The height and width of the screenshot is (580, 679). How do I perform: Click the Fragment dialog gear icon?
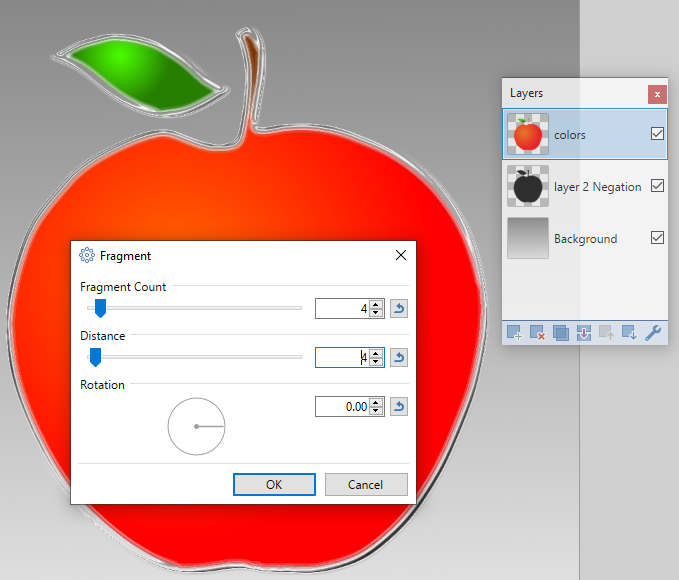(x=87, y=255)
